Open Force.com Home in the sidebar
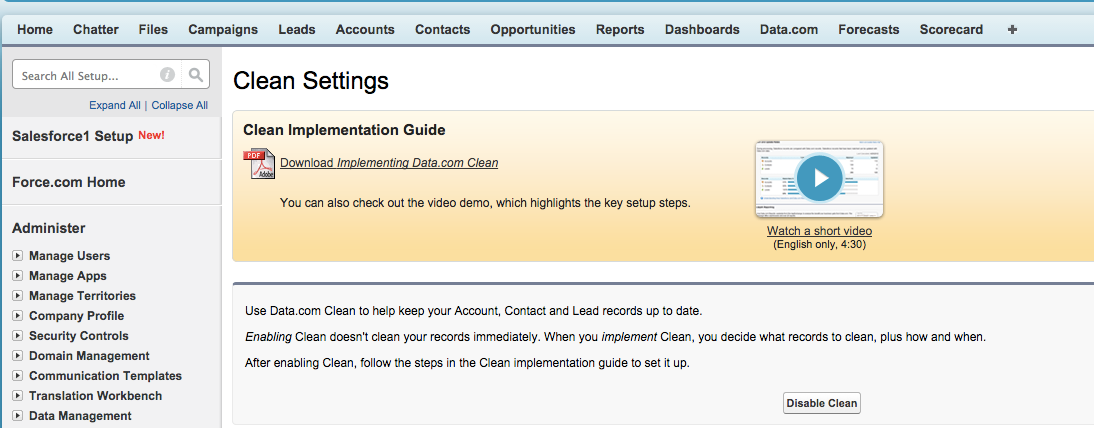The width and height of the screenshot is (1094, 428). coord(69,182)
